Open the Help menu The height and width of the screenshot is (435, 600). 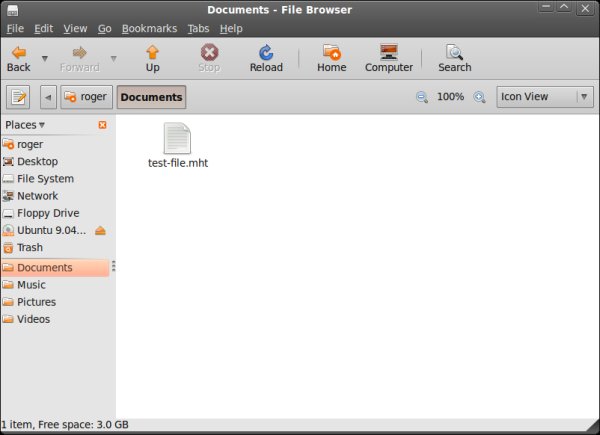pyautogui.click(x=231, y=29)
